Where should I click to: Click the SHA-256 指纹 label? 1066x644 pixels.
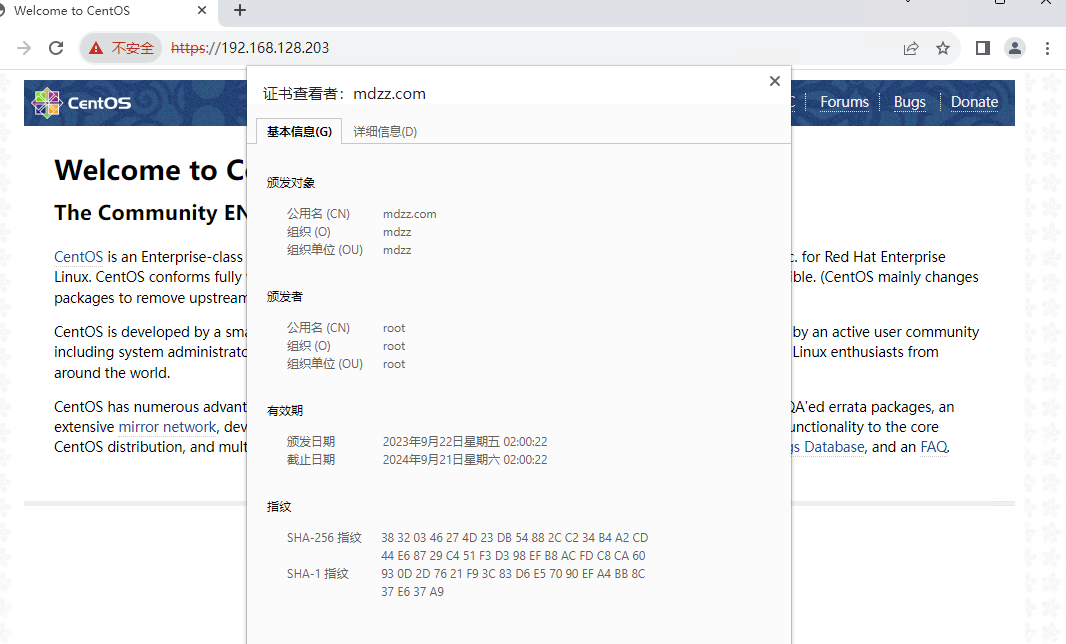click(324, 538)
